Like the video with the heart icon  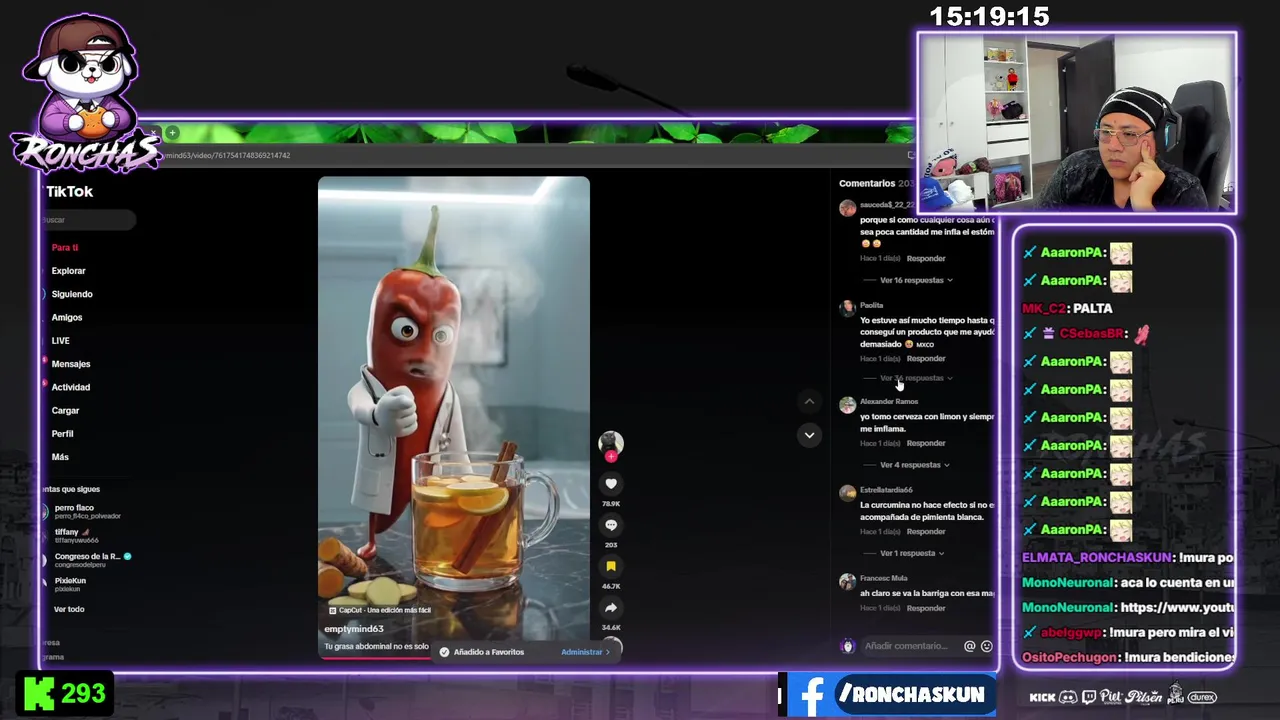point(611,484)
